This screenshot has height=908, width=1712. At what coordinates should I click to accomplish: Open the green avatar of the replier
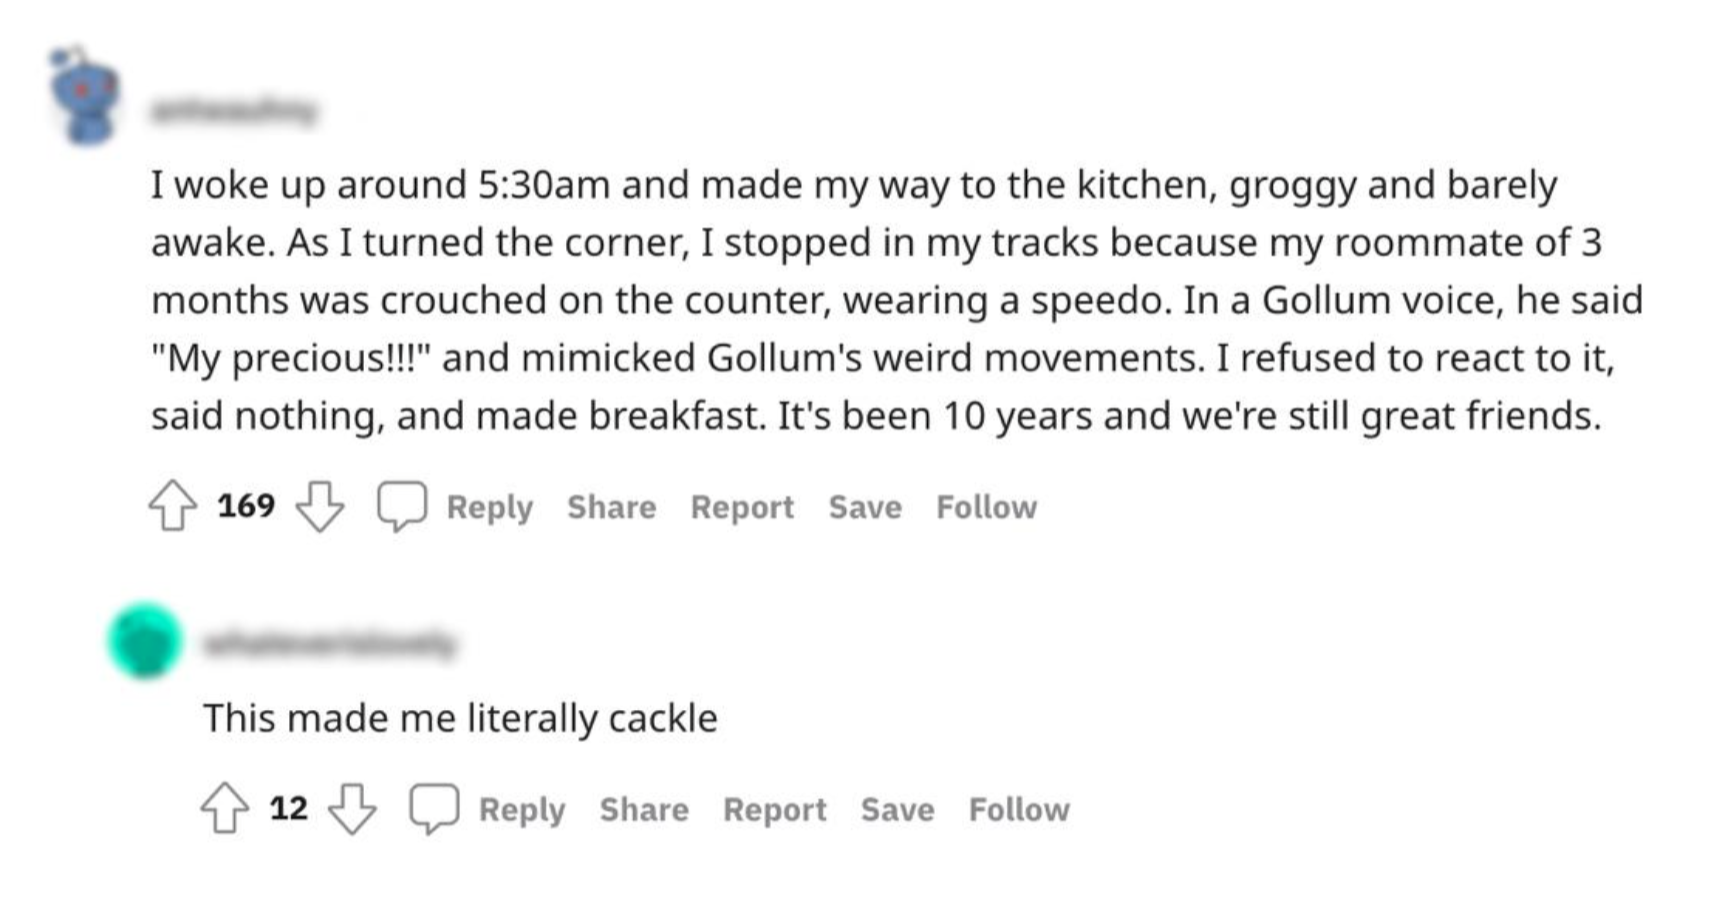point(145,640)
